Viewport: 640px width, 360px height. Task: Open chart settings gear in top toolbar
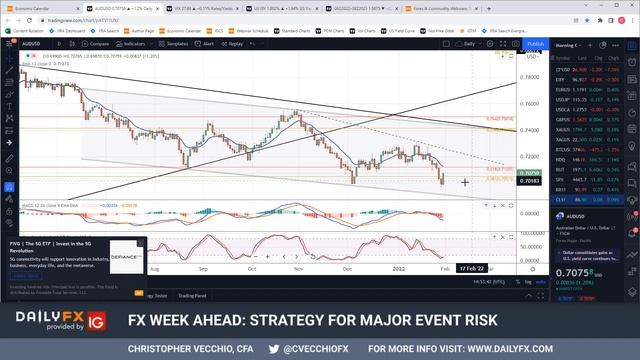point(490,44)
